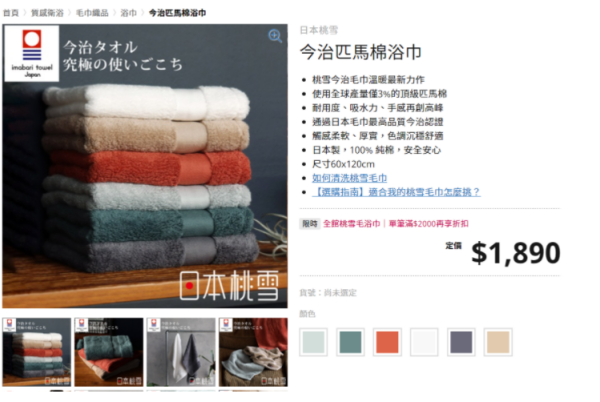The image size is (600, 402).
Task: Open the 毛巾織品 breadcrumb
Action: (x=92, y=13)
